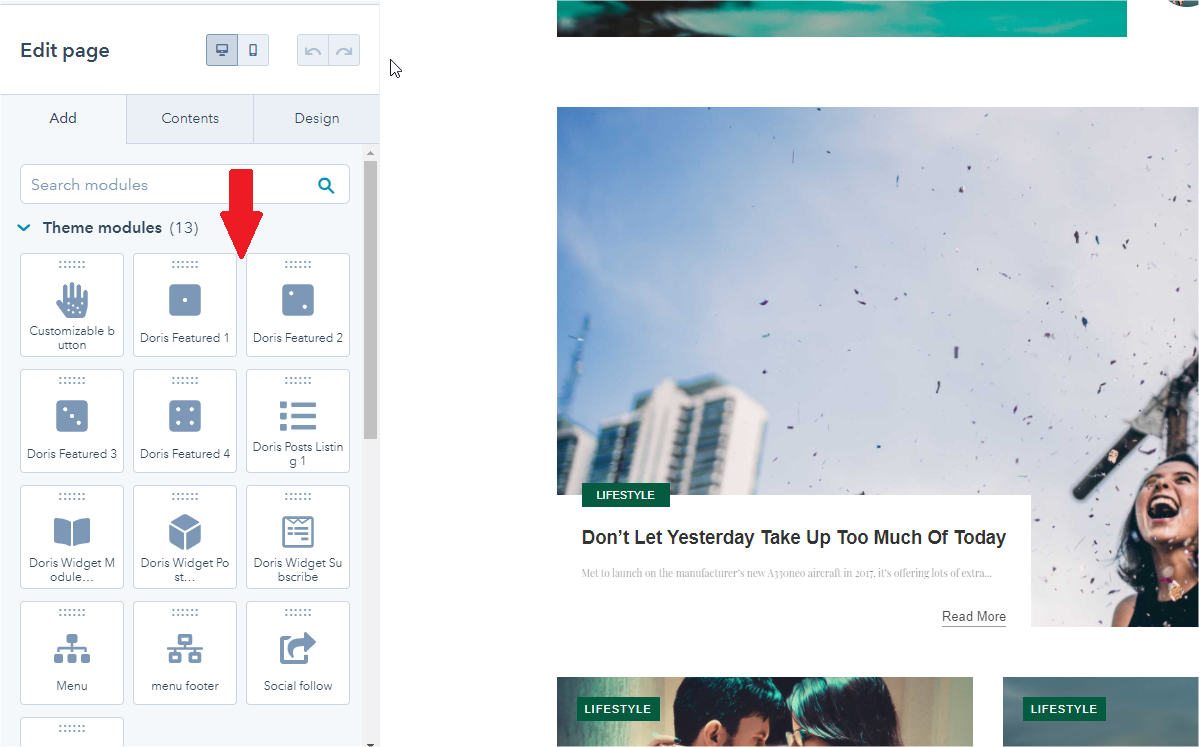This screenshot has height=747, width=1199.
Task: Select the Customizable button module icon
Action: click(72, 300)
